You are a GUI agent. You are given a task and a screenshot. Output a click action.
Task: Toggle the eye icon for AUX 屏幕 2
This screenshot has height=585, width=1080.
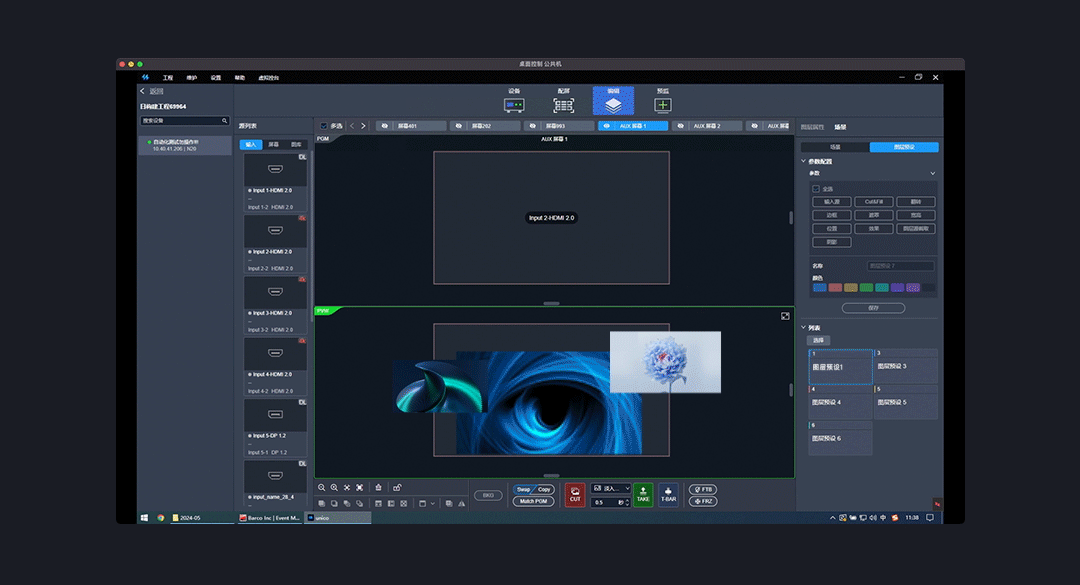click(x=681, y=126)
